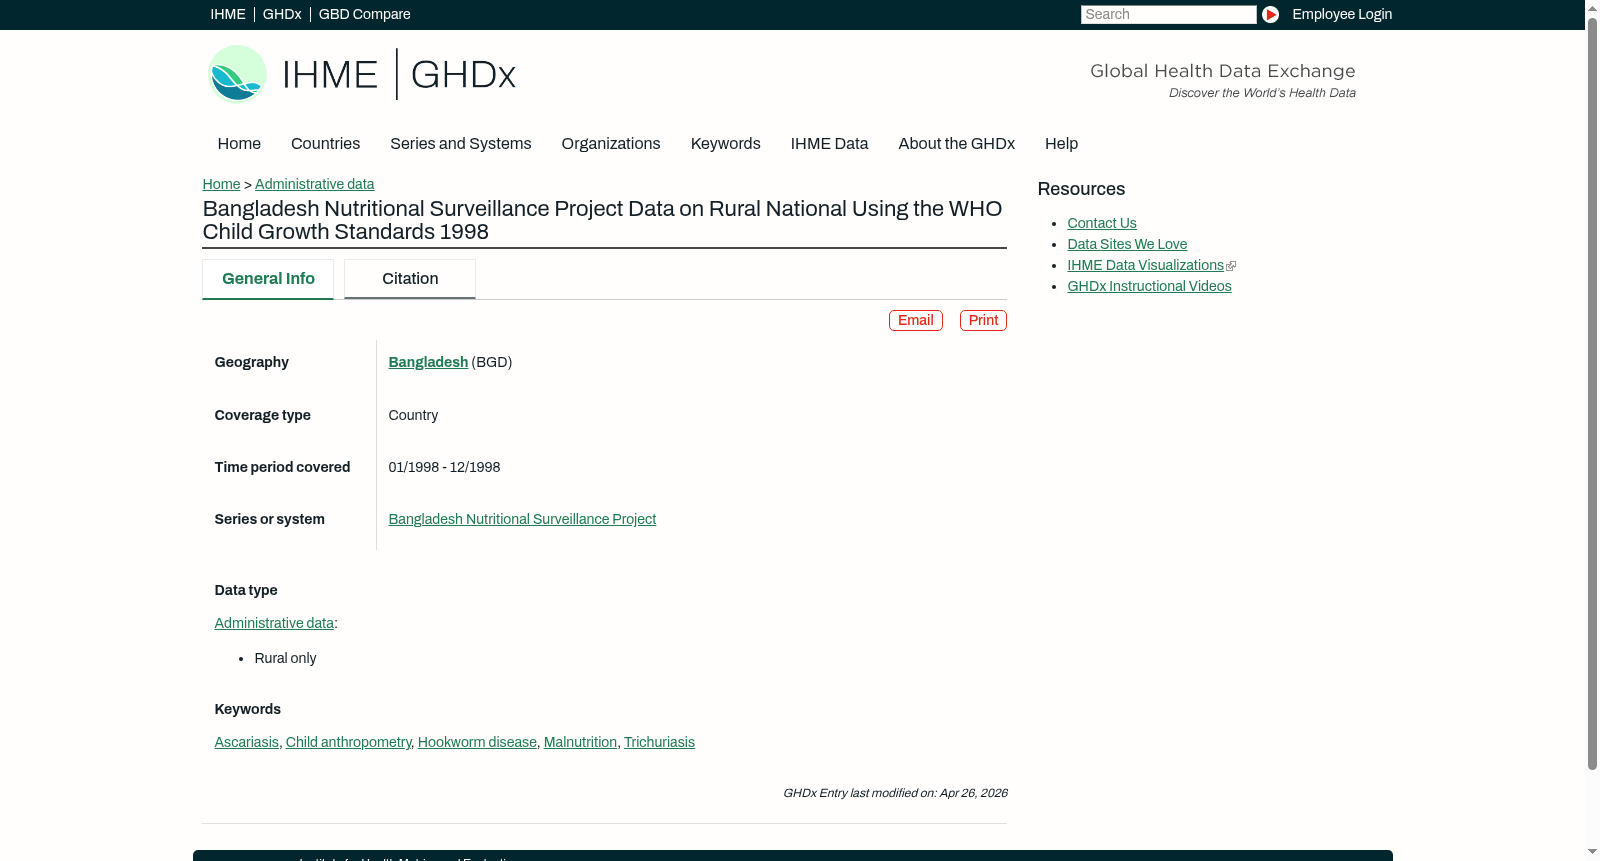Click the time period text 01/1998 - 12/1998
The image size is (1600, 861).
[444, 467]
